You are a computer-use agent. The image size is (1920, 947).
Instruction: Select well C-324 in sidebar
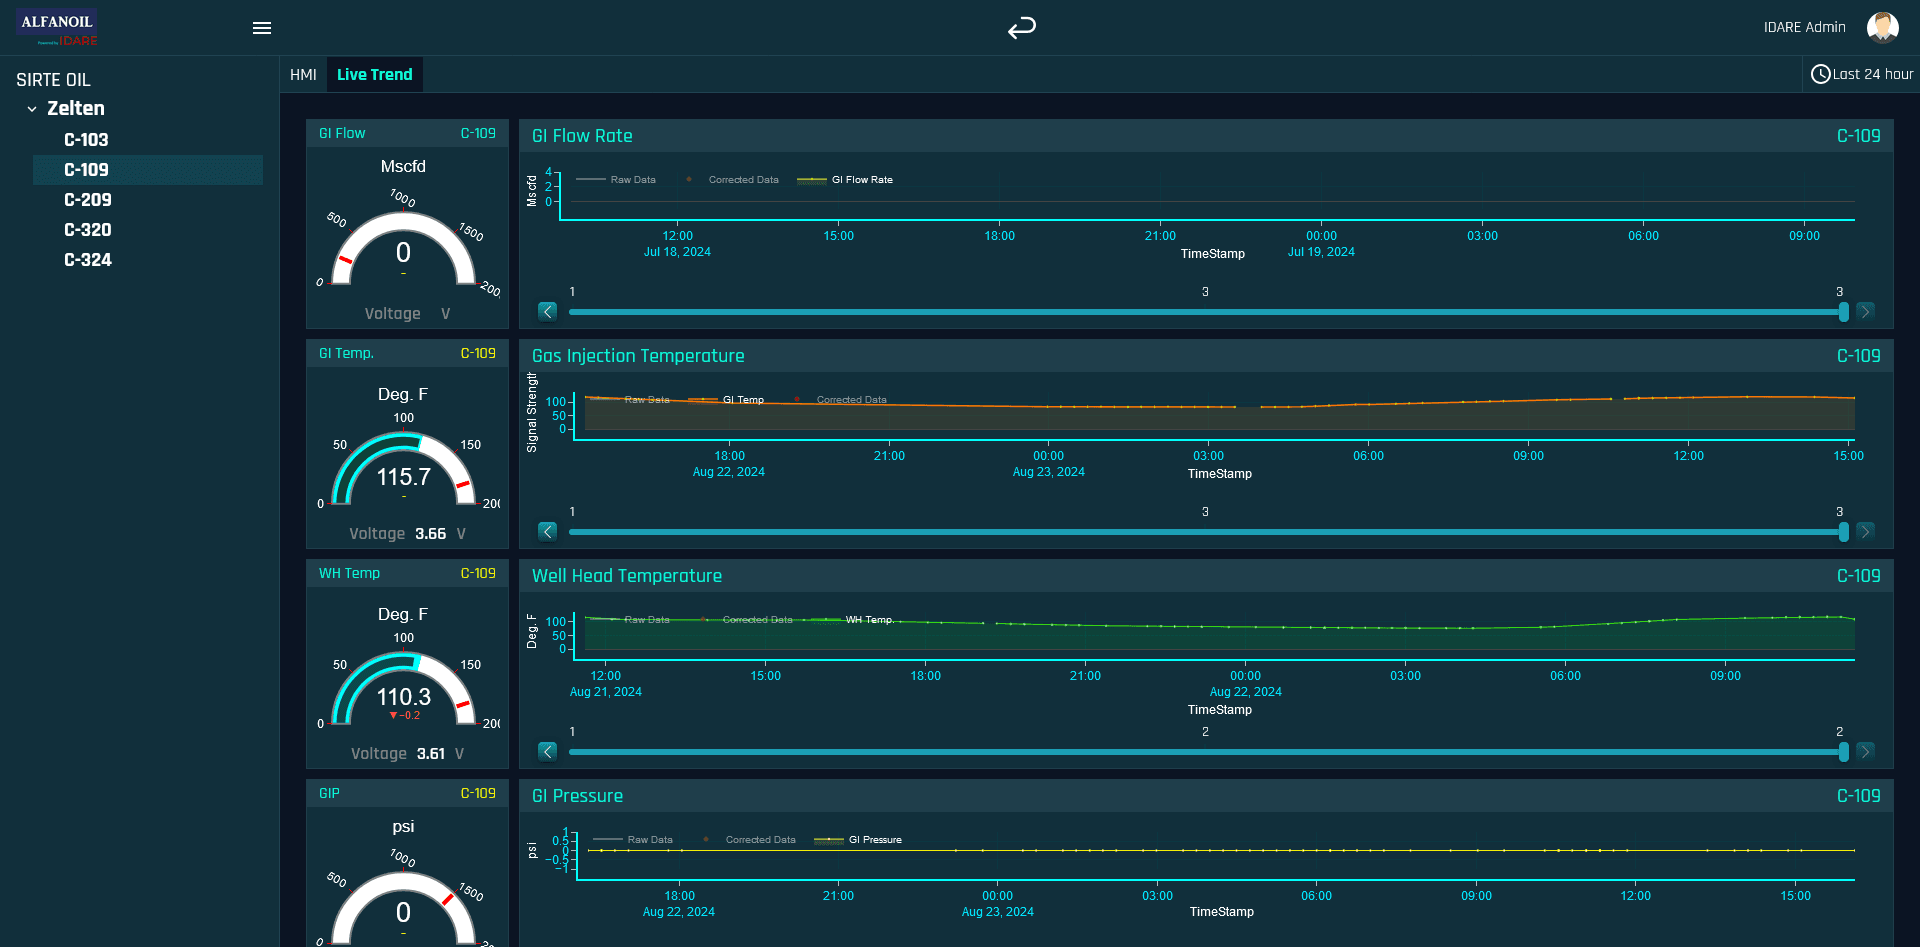pyautogui.click(x=88, y=260)
